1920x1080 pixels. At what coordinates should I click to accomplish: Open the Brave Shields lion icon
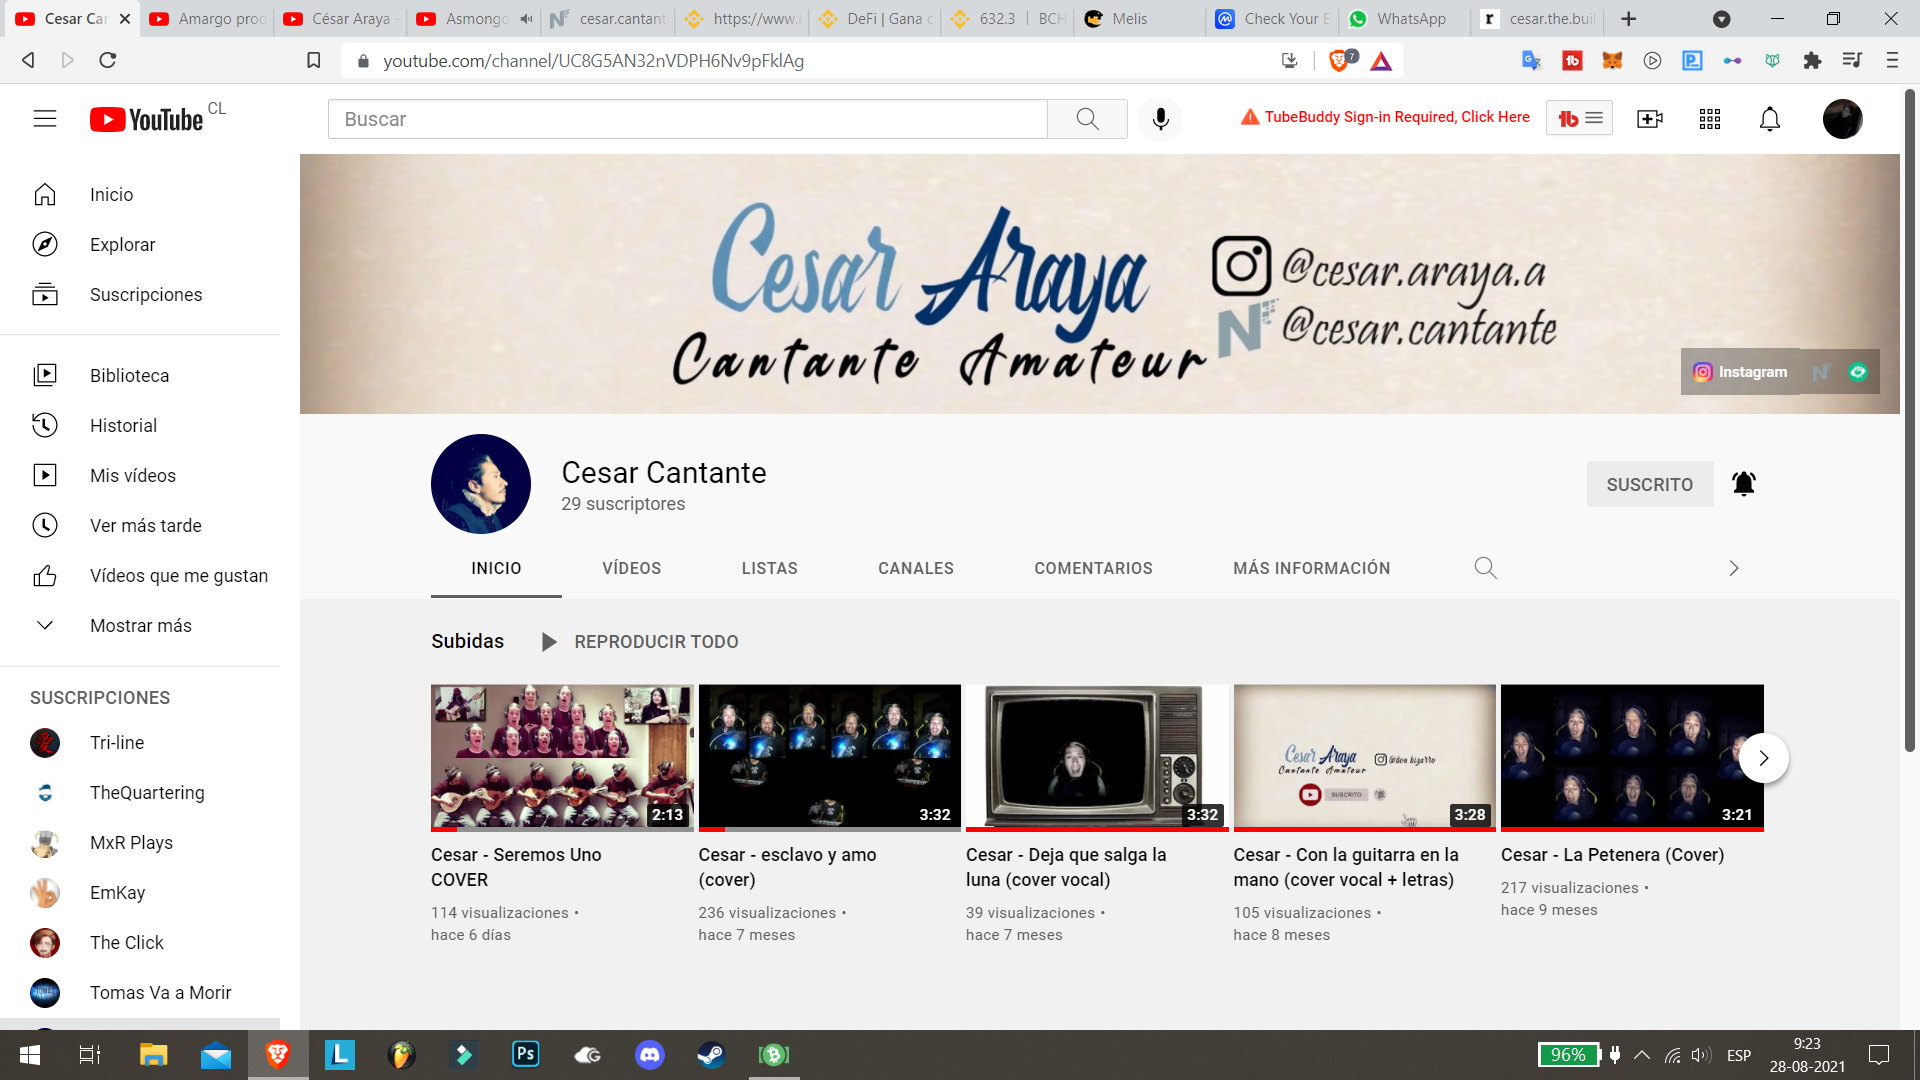pyautogui.click(x=1340, y=60)
